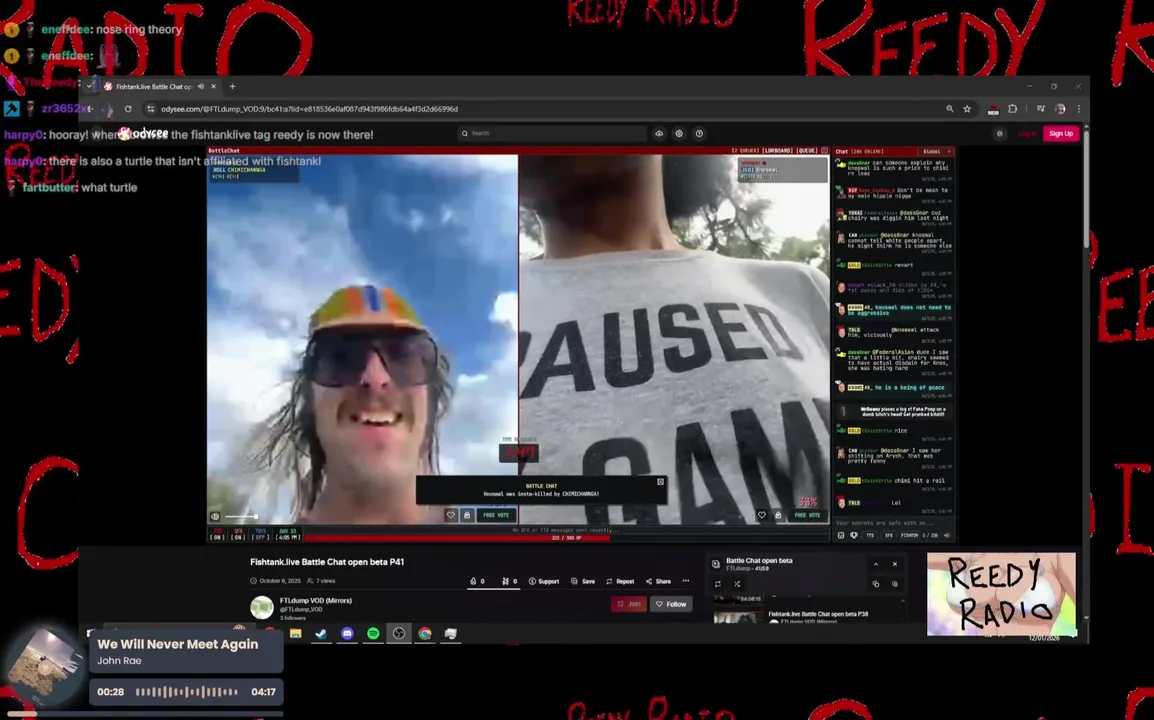The width and height of the screenshot is (1154, 720).
Task: Open the Global chat dropdown
Action: (x=936, y=152)
